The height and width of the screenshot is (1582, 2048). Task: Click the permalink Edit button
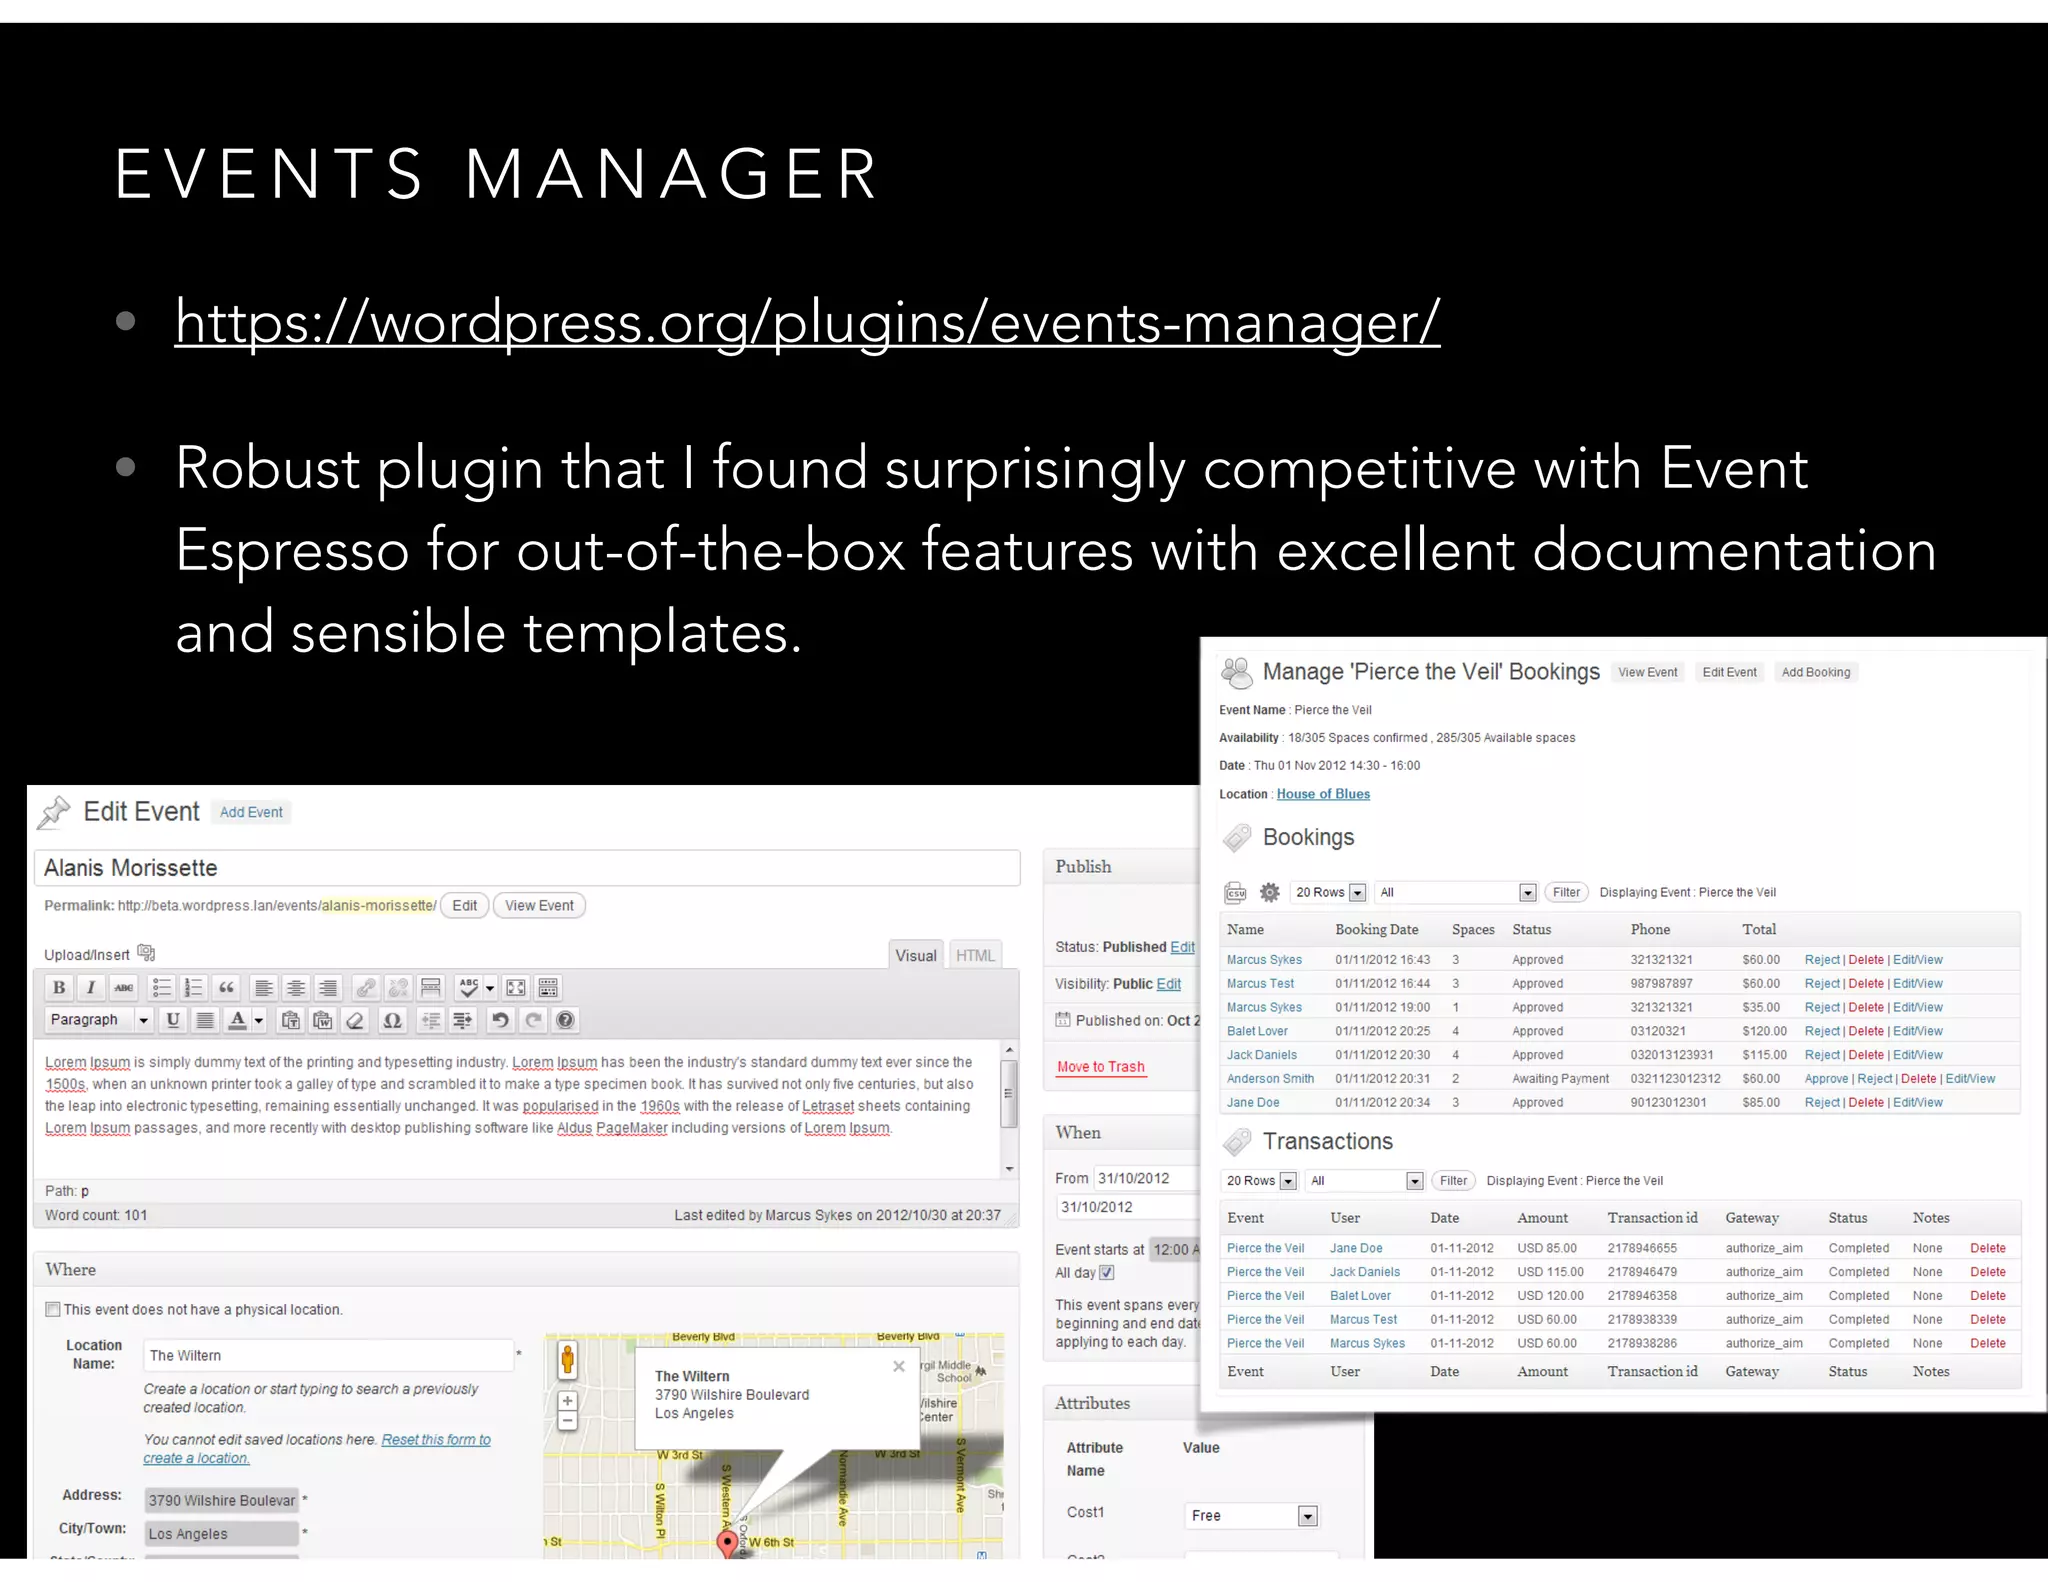point(465,906)
